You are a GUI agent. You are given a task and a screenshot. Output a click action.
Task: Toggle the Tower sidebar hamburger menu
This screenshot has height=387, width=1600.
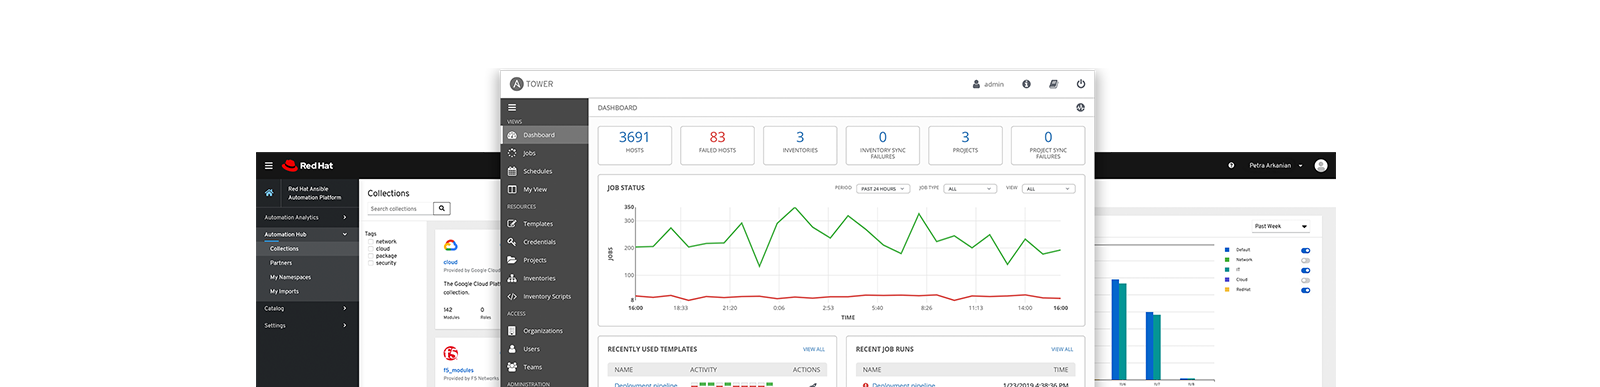click(512, 107)
